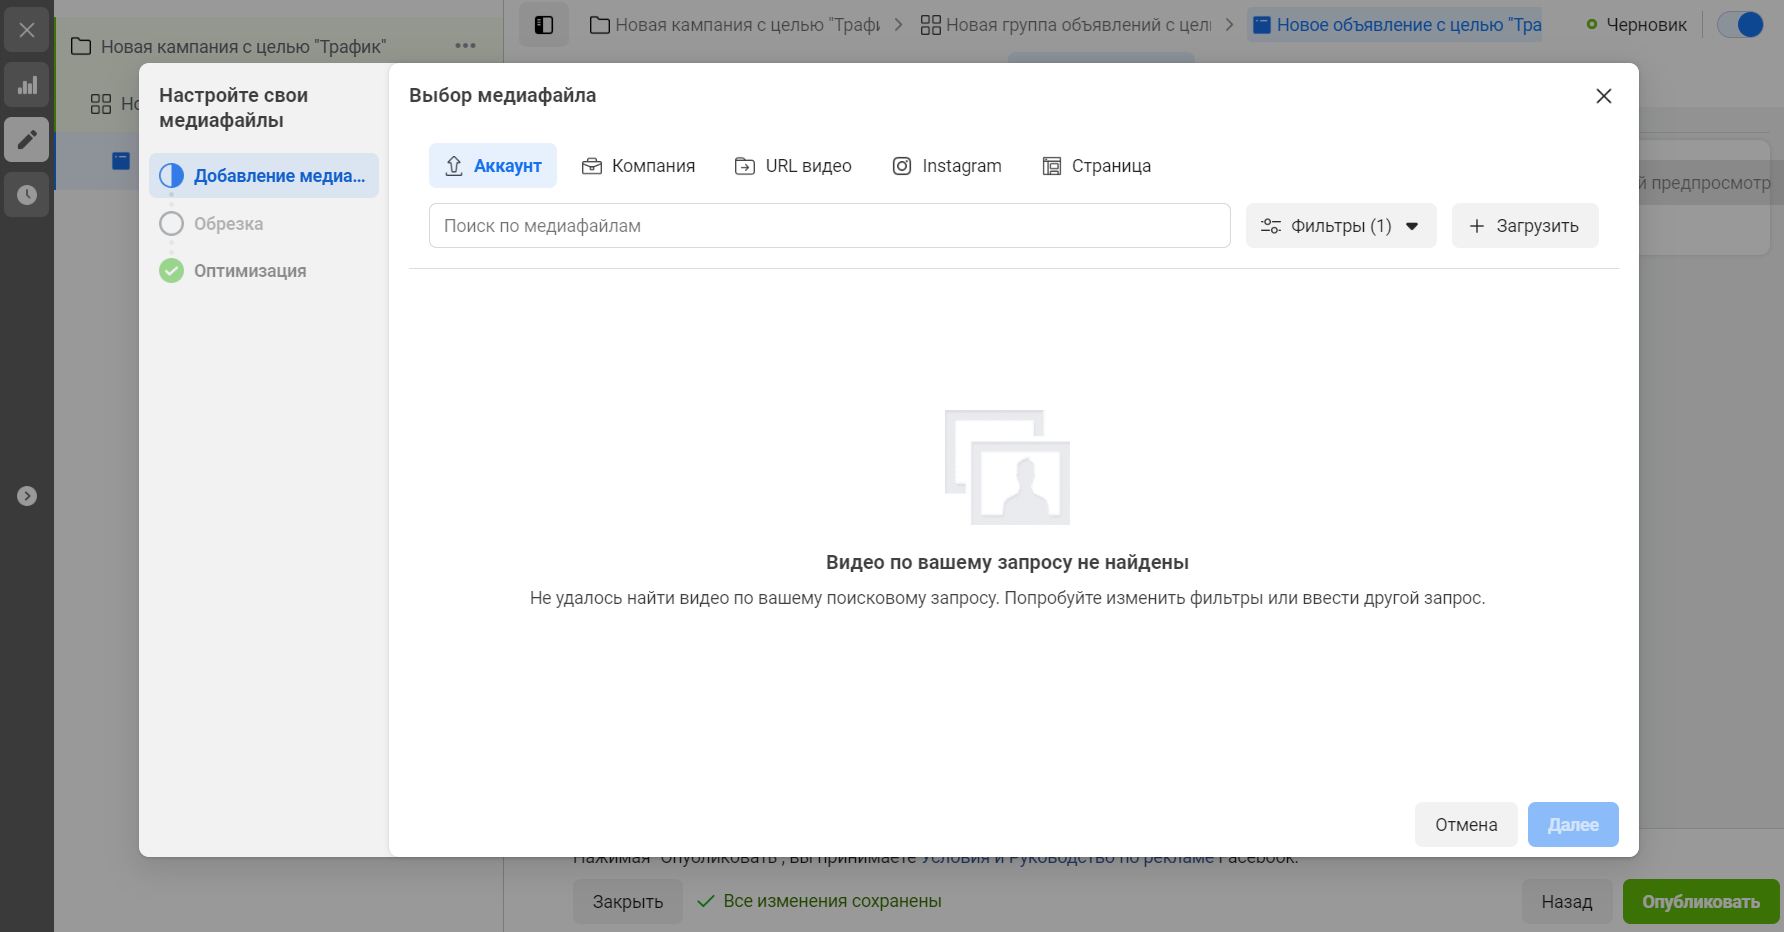
Task: Open the ad breadcrumb "Новое объявление с целью"
Action: (1395, 25)
